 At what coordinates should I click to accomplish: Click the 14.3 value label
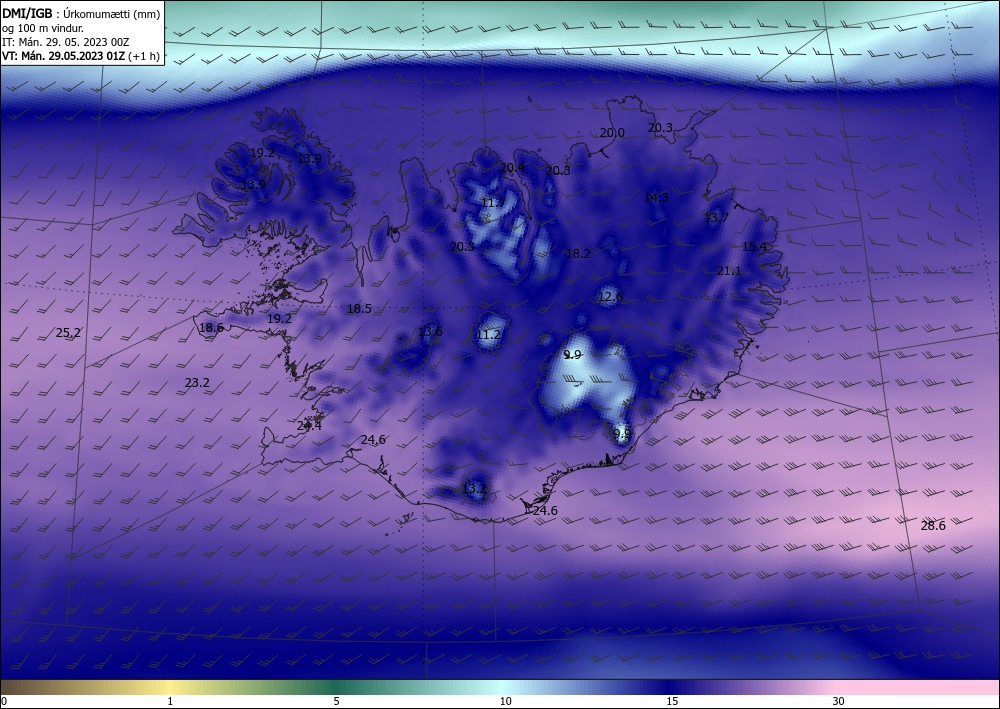pos(656,198)
